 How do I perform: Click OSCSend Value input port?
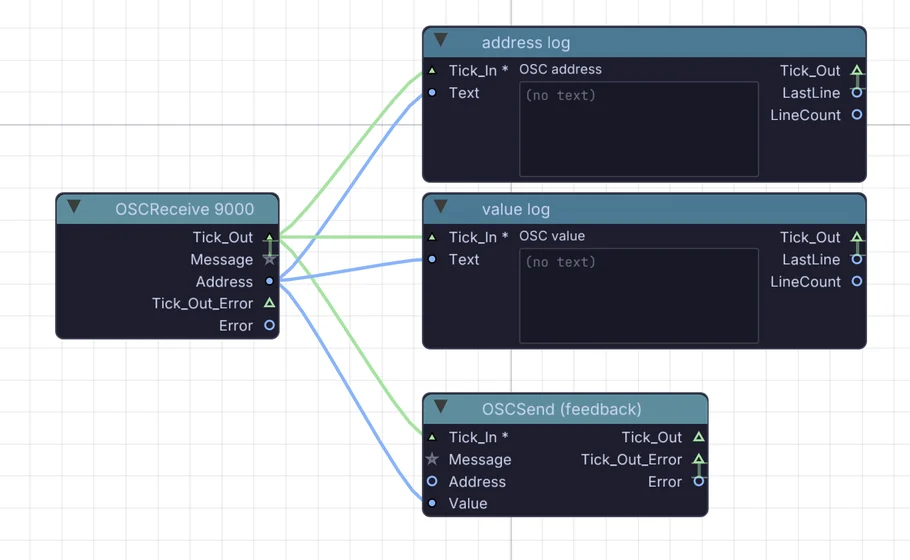pyautogui.click(x=432, y=503)
